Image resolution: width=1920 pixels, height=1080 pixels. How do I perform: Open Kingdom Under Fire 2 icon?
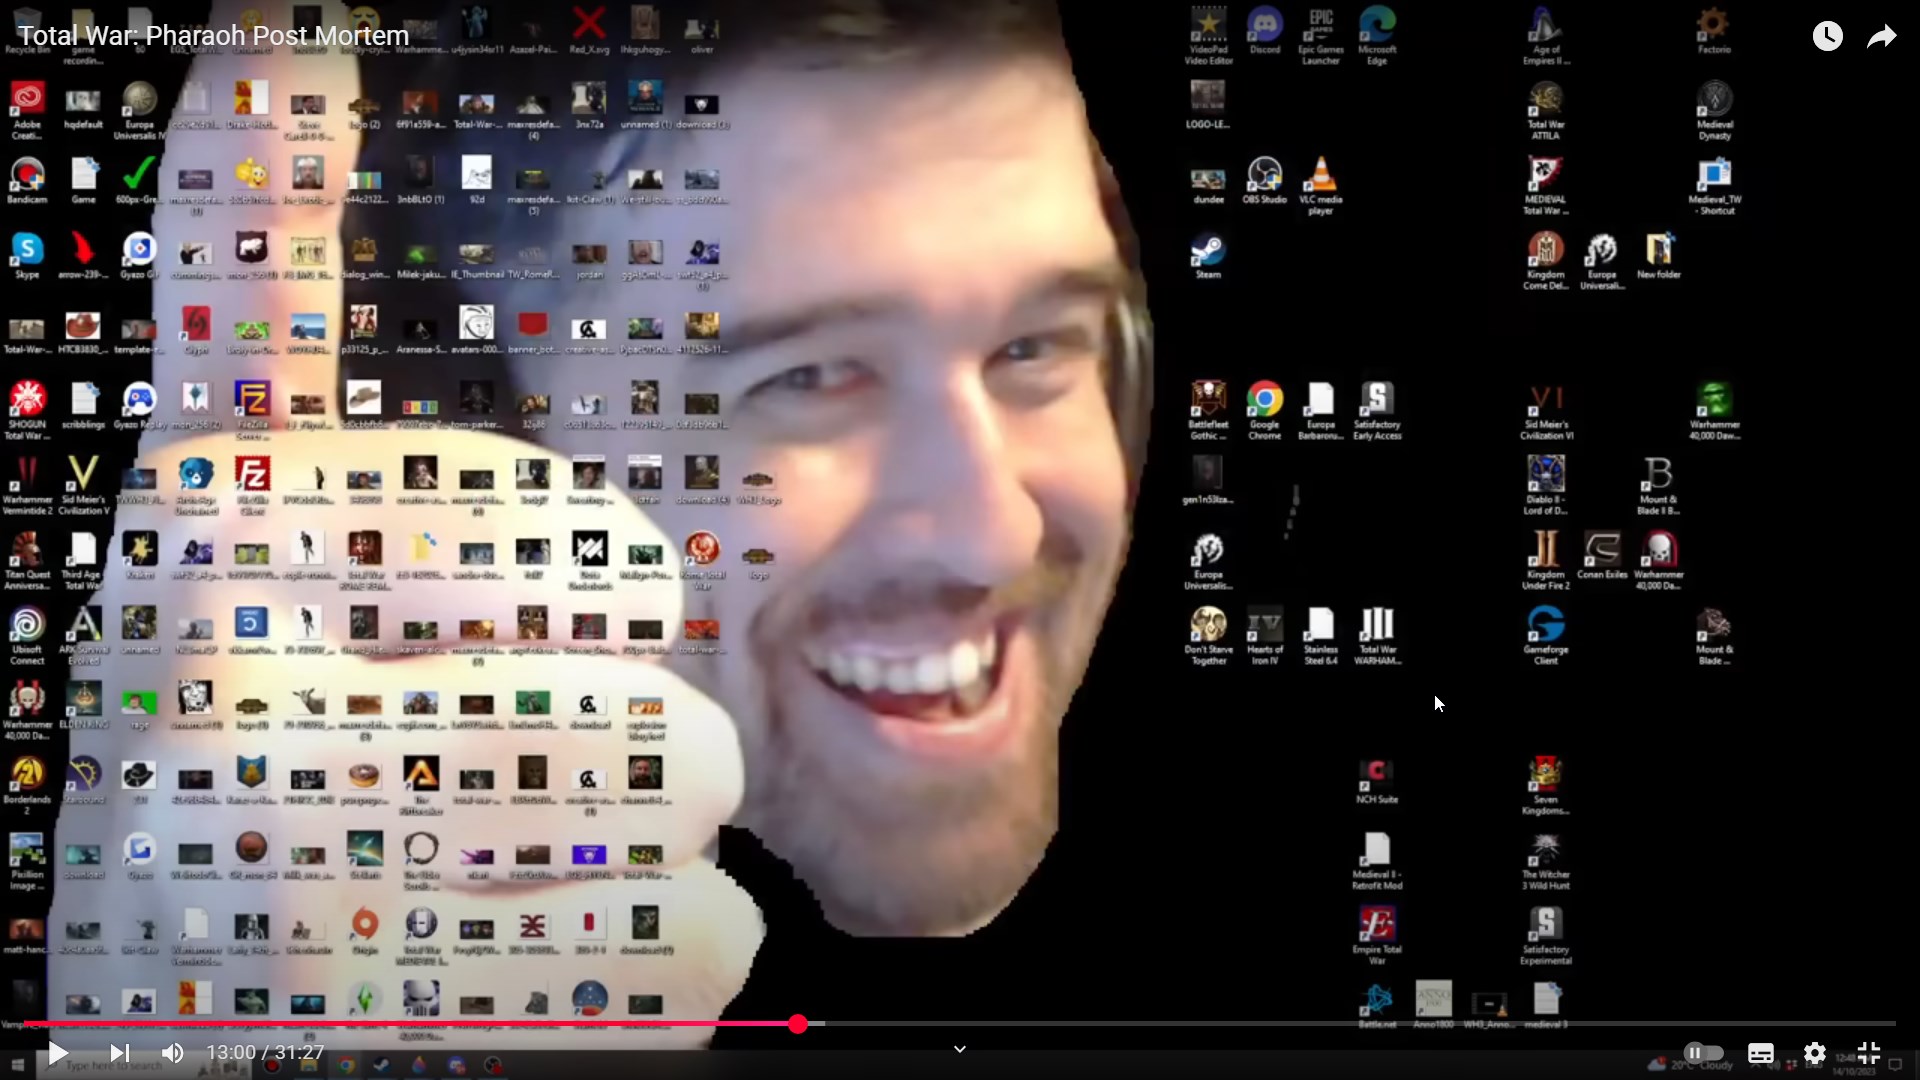tap(1546, 561)
